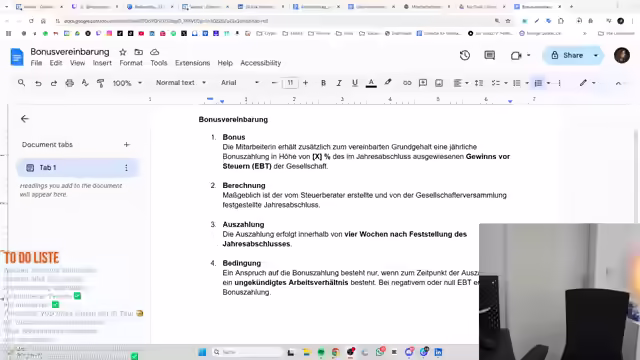This screenshot has height=360, width=640.
Task: Click the Undo icon in toolbar
Action: 38,83
